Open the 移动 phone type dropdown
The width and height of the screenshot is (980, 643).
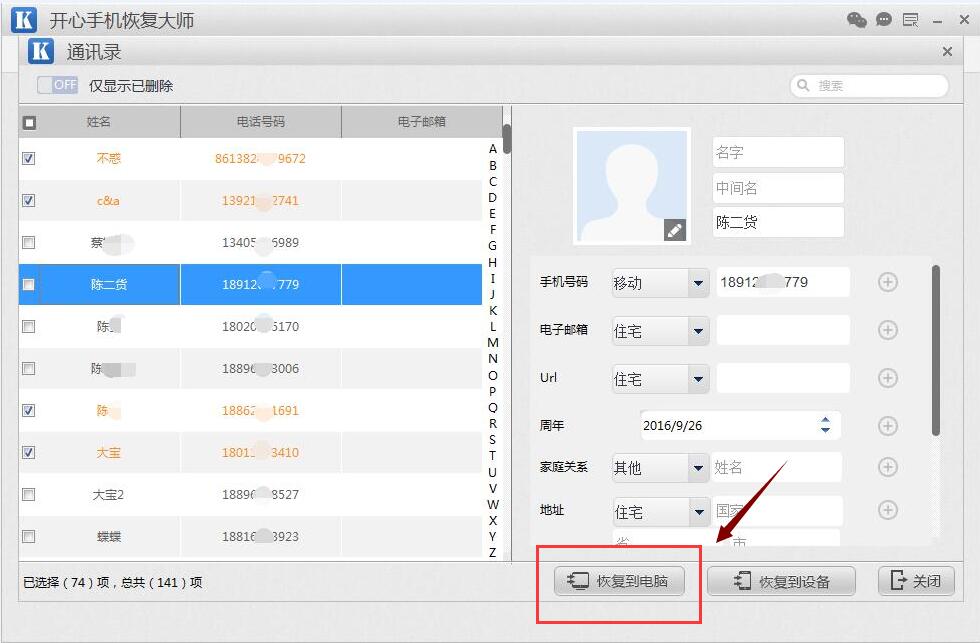661,283
